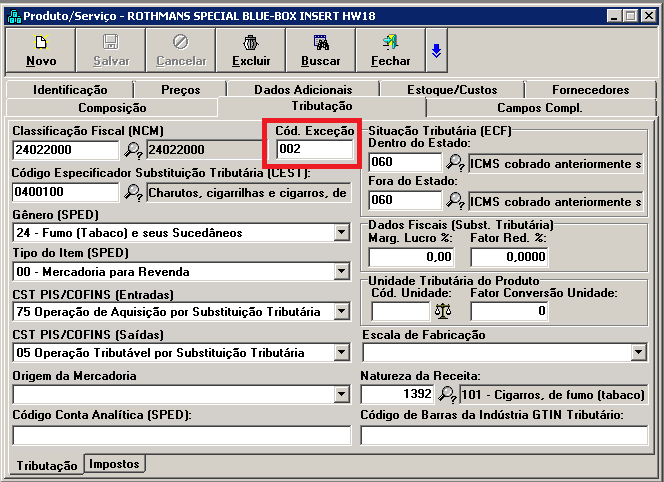Click the Novo toolbar button
This screenshot has width=664, height=482.
click(41, 50)
